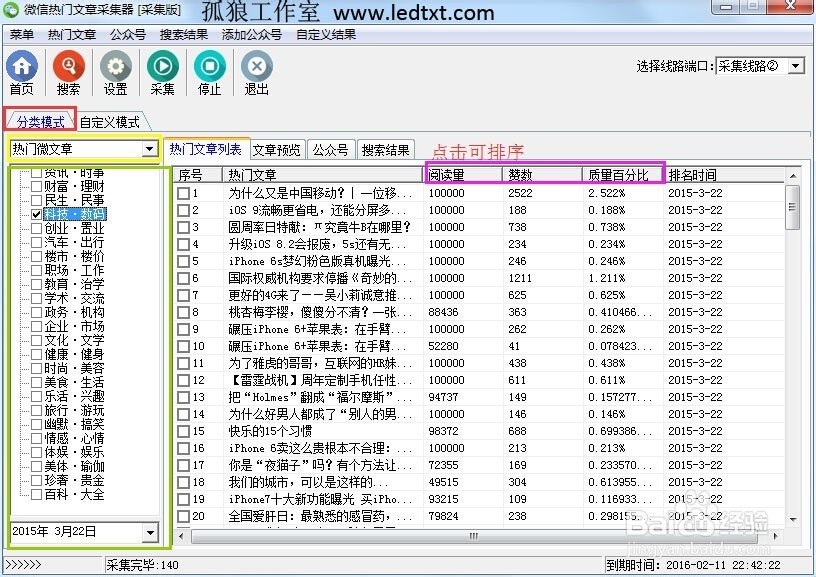Open the 菜单 menu

pyautogui.click(x=22, y=35)
